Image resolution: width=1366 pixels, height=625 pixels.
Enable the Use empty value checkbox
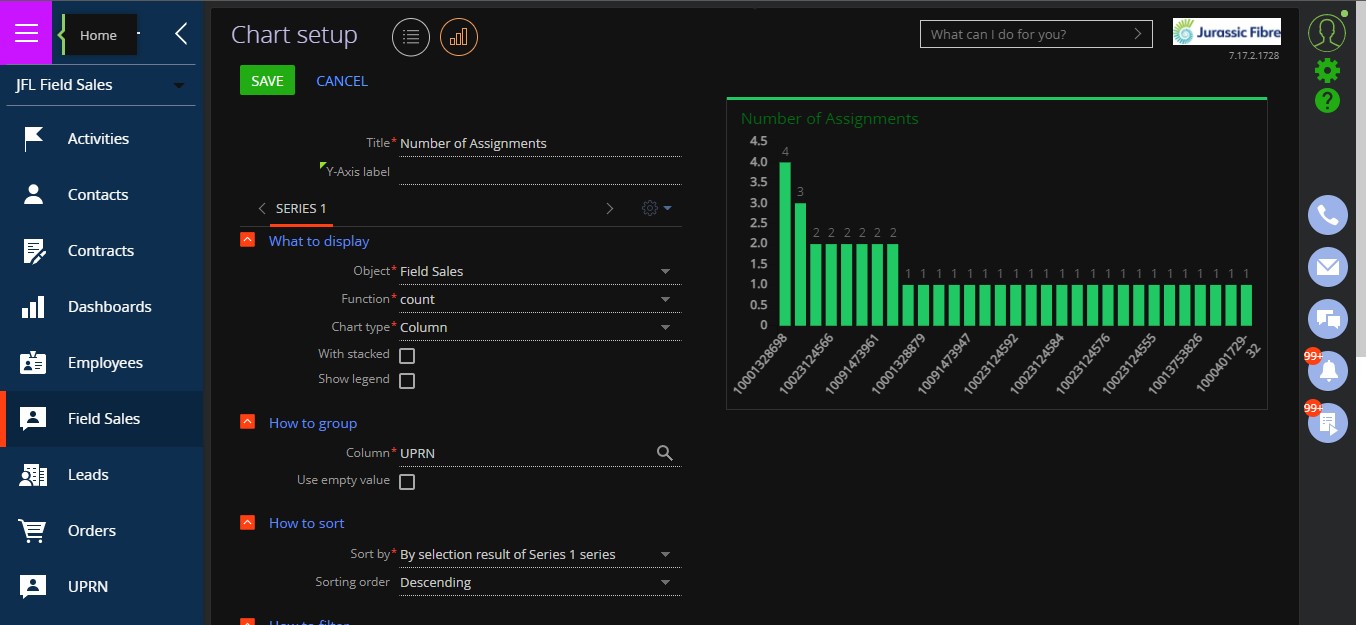click(407, 482)
